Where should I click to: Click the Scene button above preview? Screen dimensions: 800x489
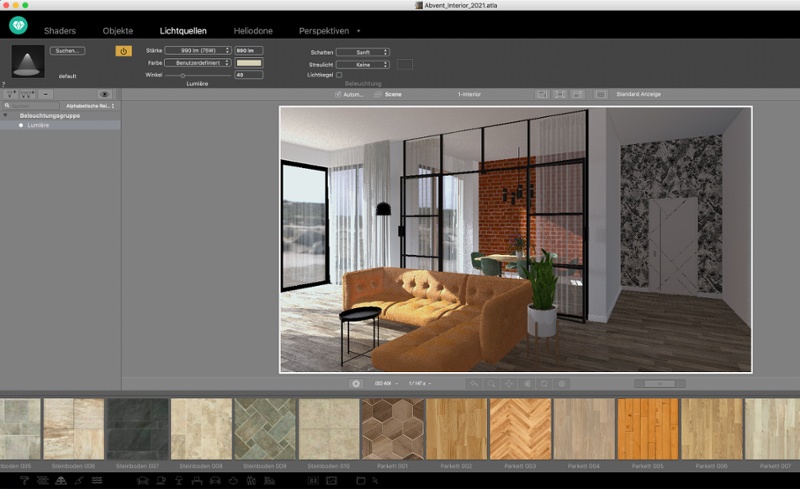393,94
